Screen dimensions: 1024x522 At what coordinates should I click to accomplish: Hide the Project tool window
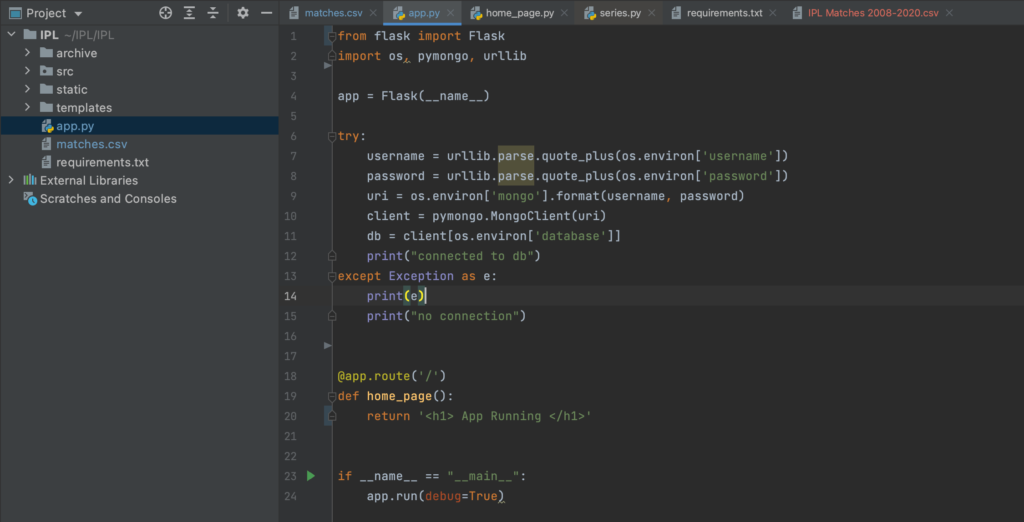[x=266, y=13]
